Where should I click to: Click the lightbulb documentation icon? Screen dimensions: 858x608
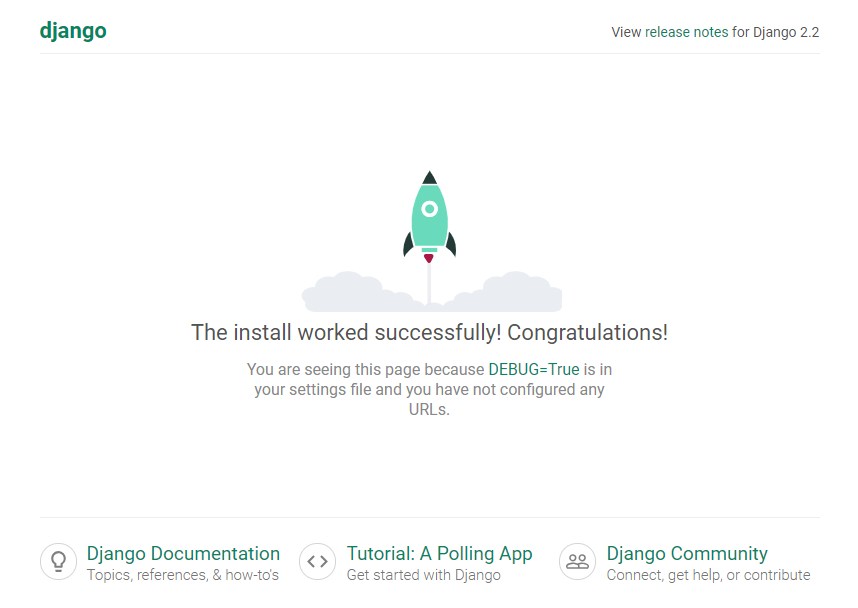click(x=58, y=561)
